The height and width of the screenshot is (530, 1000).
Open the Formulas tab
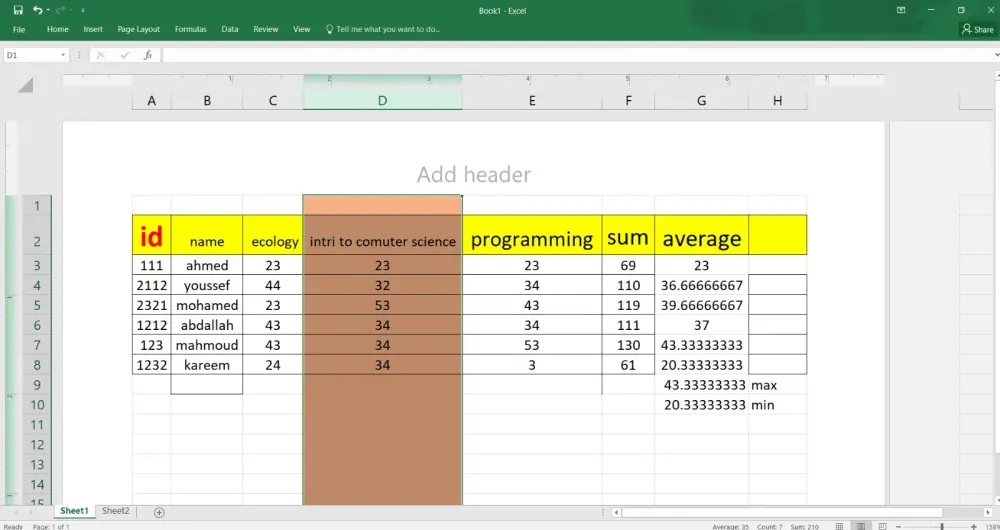click(191, 29)
